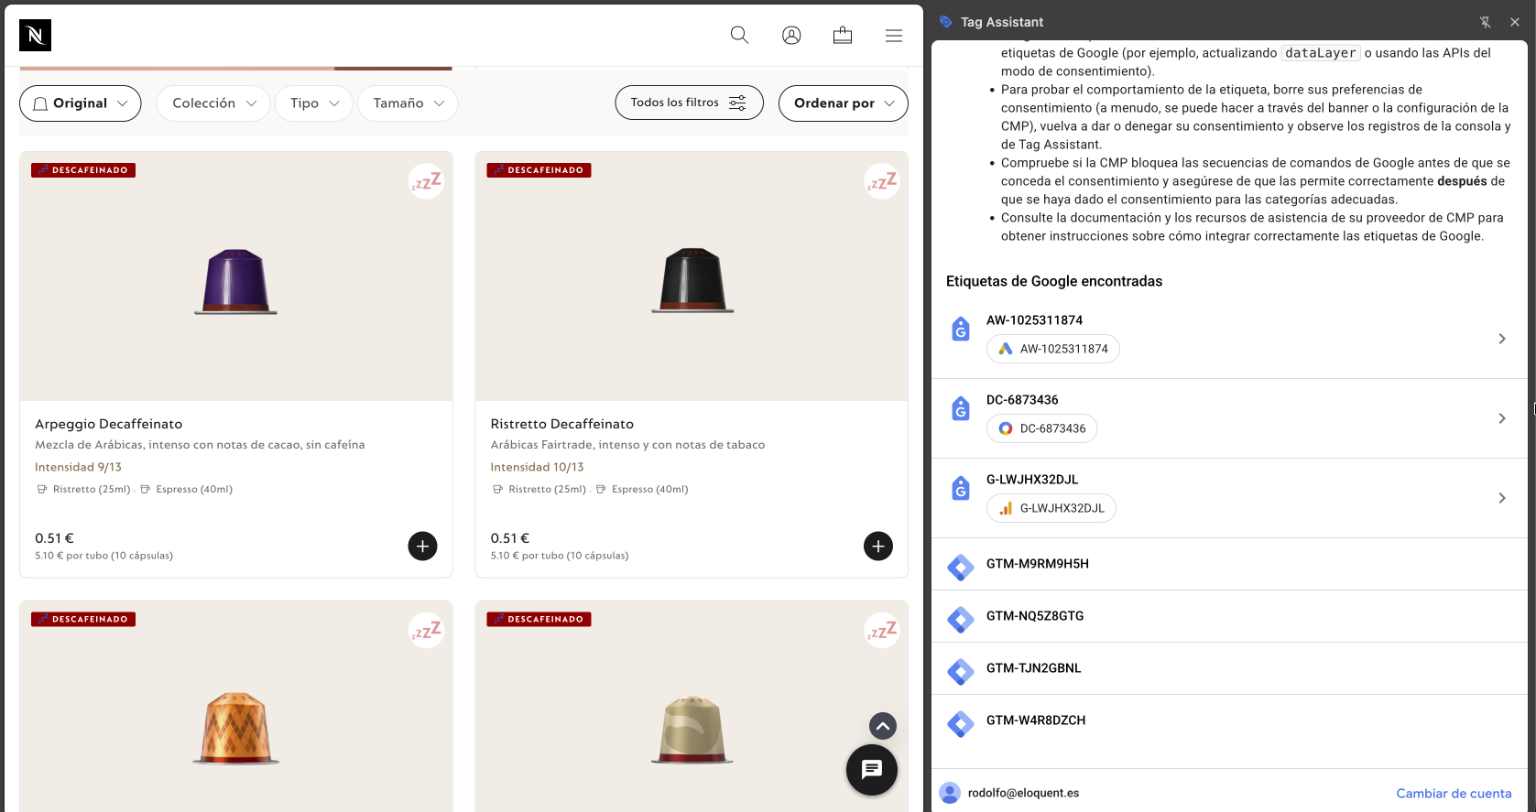Viewport: 1536px width, 812px height.
Task: Click GTM-M9RM9H5H container row text
Action: (x=1037, y=564)
